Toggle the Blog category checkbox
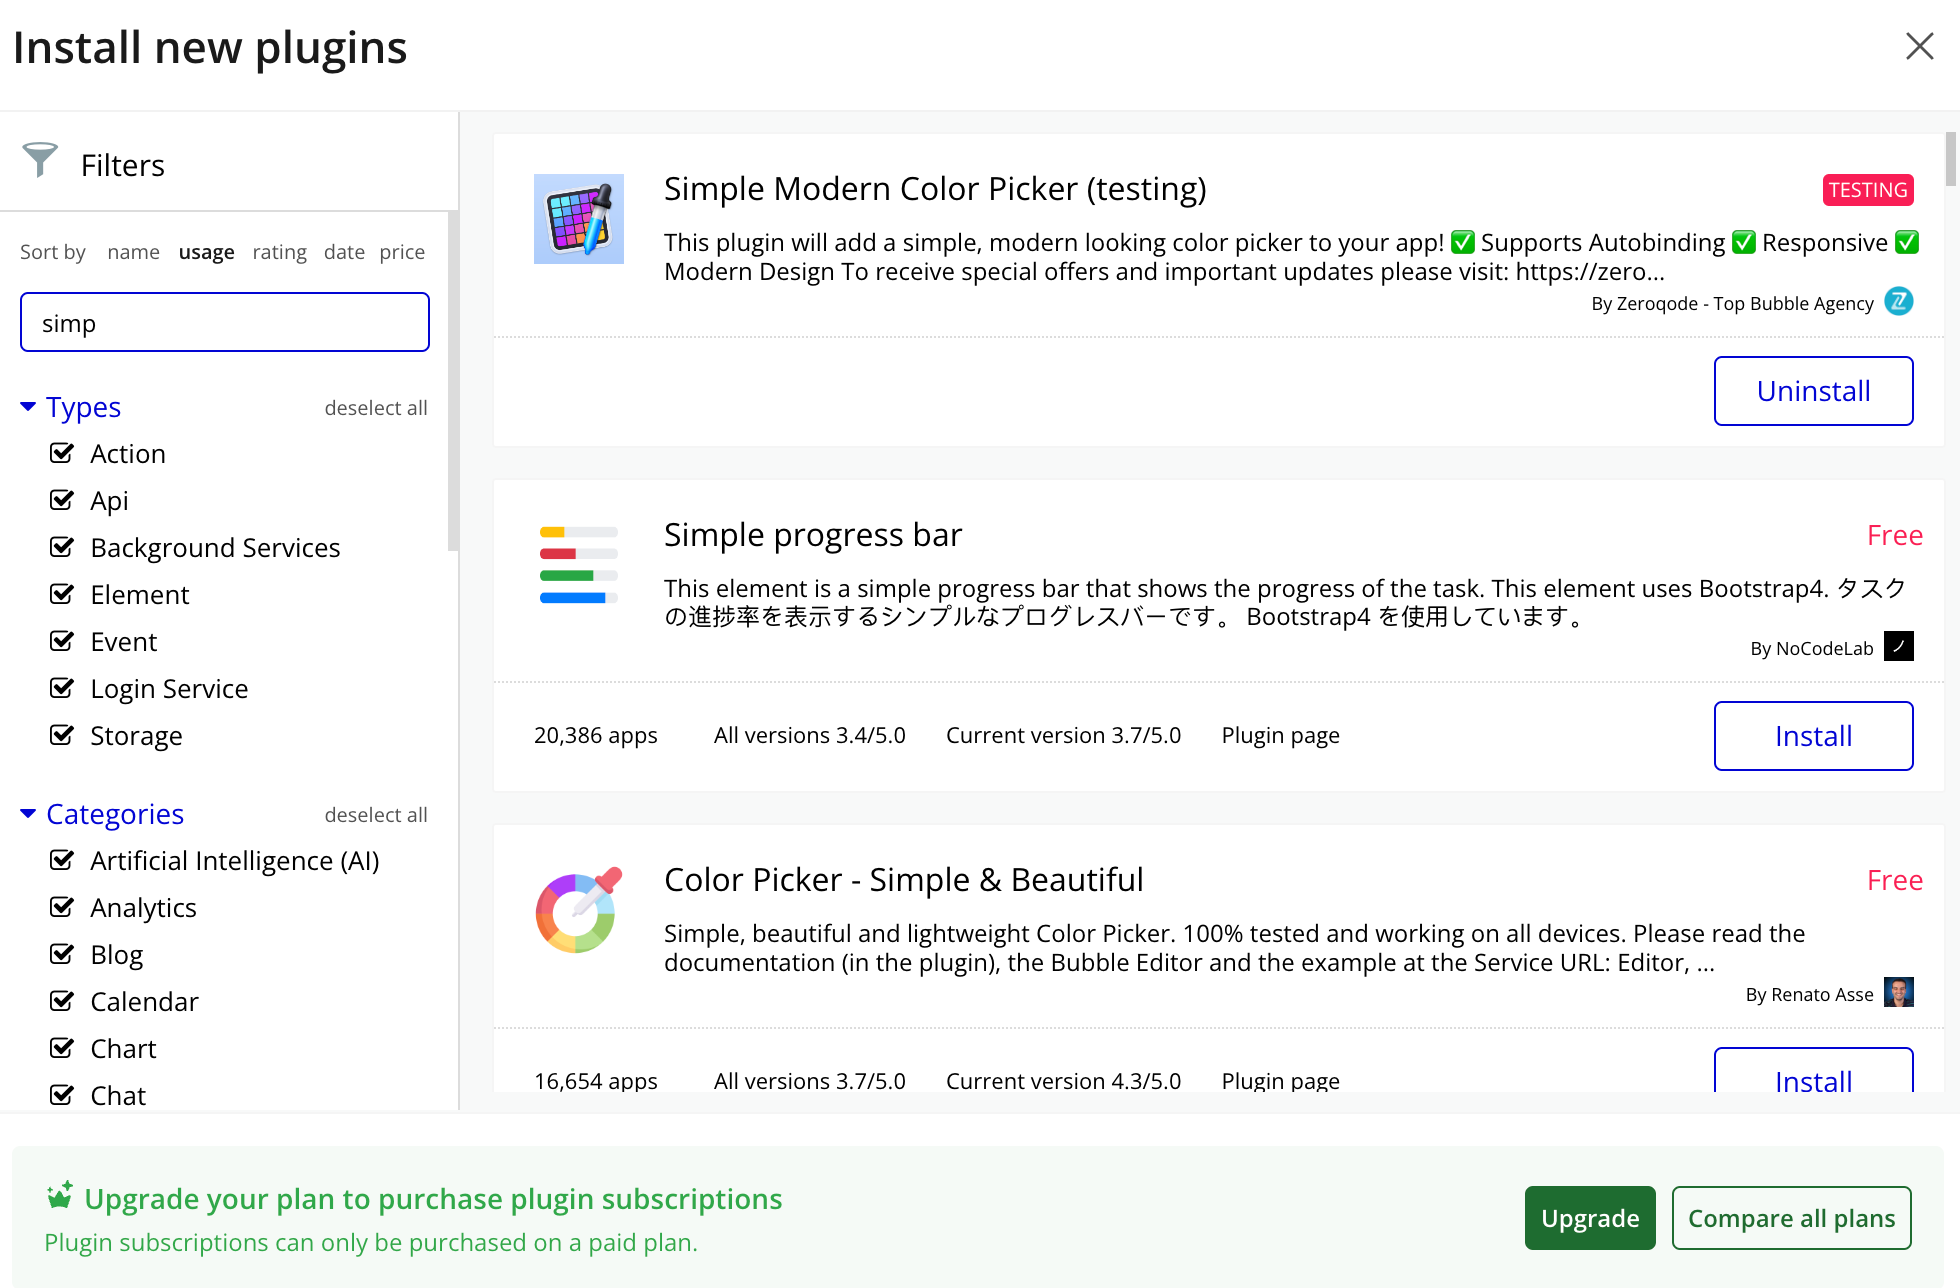Screen dimensions: 1960x1288 tap(62, 954)
